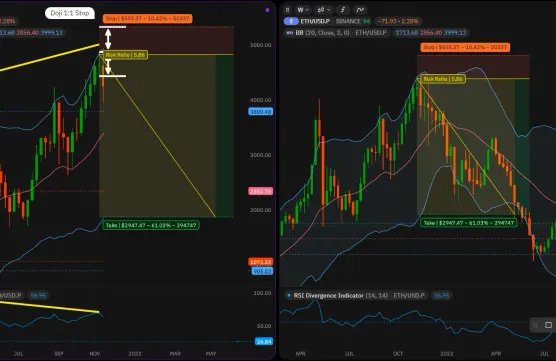The width and height of the screenshot is (556, 361).
Task: Click 4000.00 on the left chart price axis
Action: [x=261, y=100]
